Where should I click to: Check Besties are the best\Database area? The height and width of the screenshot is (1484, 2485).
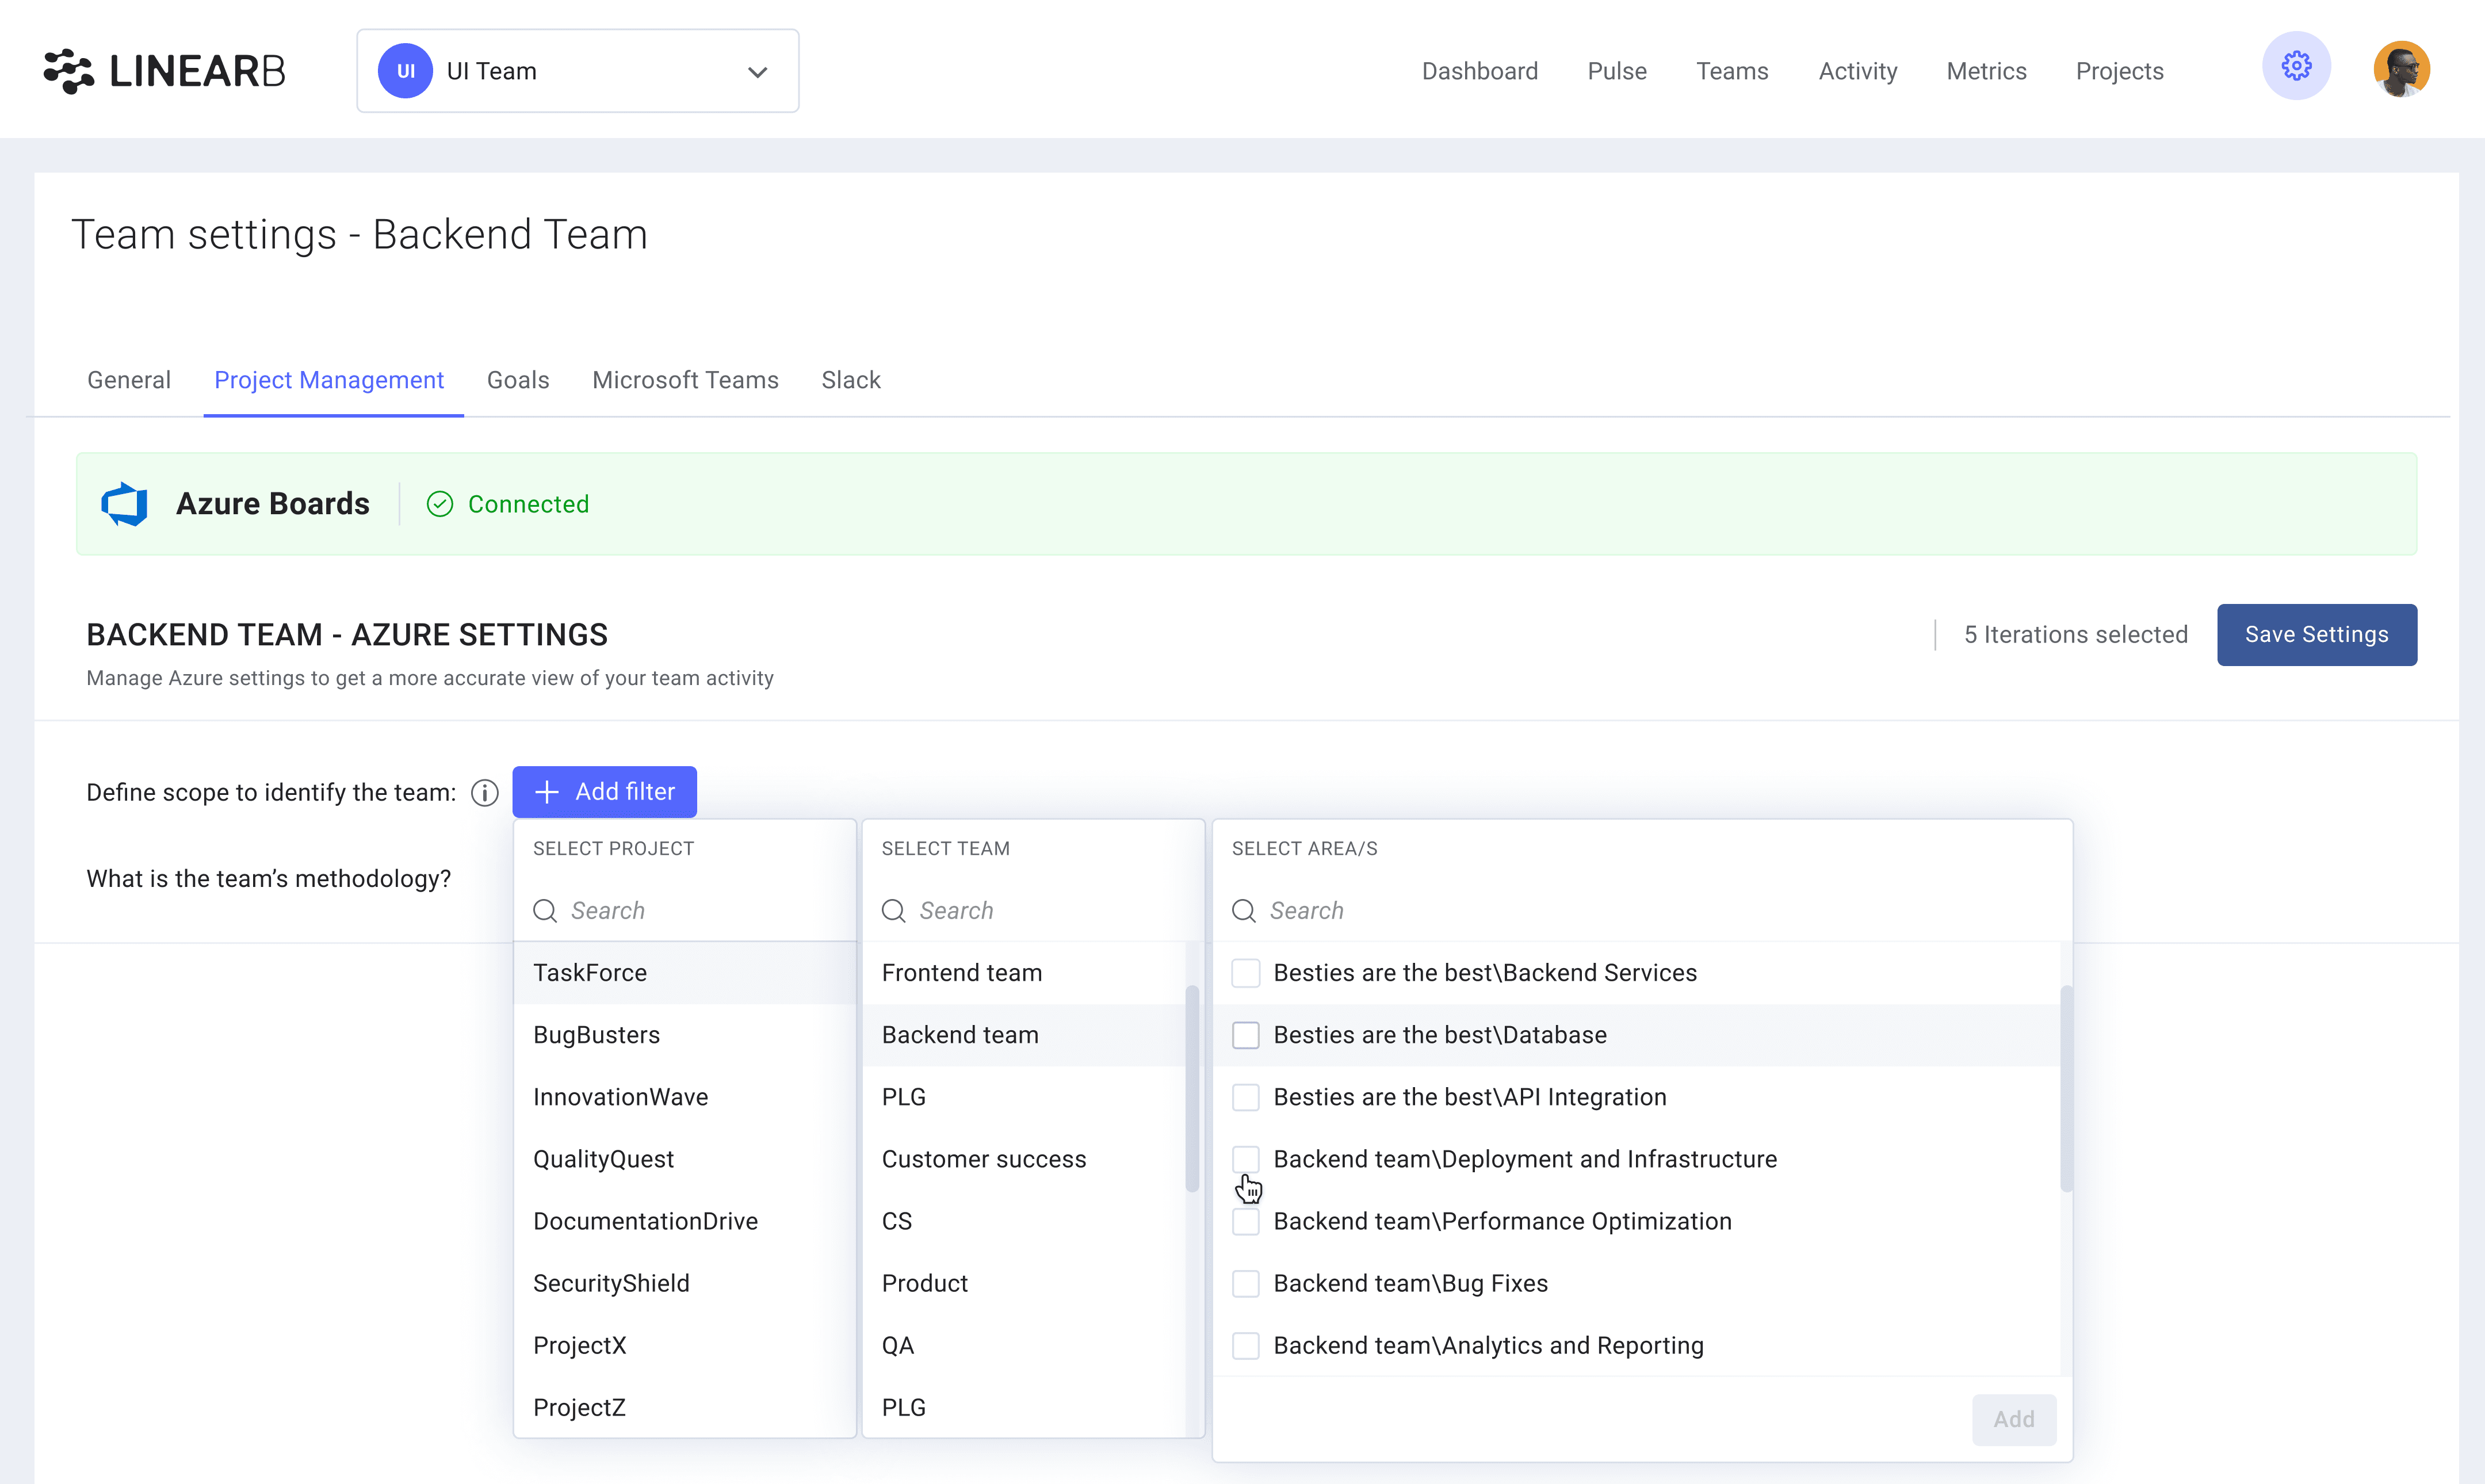[x=1246, y=1034]
